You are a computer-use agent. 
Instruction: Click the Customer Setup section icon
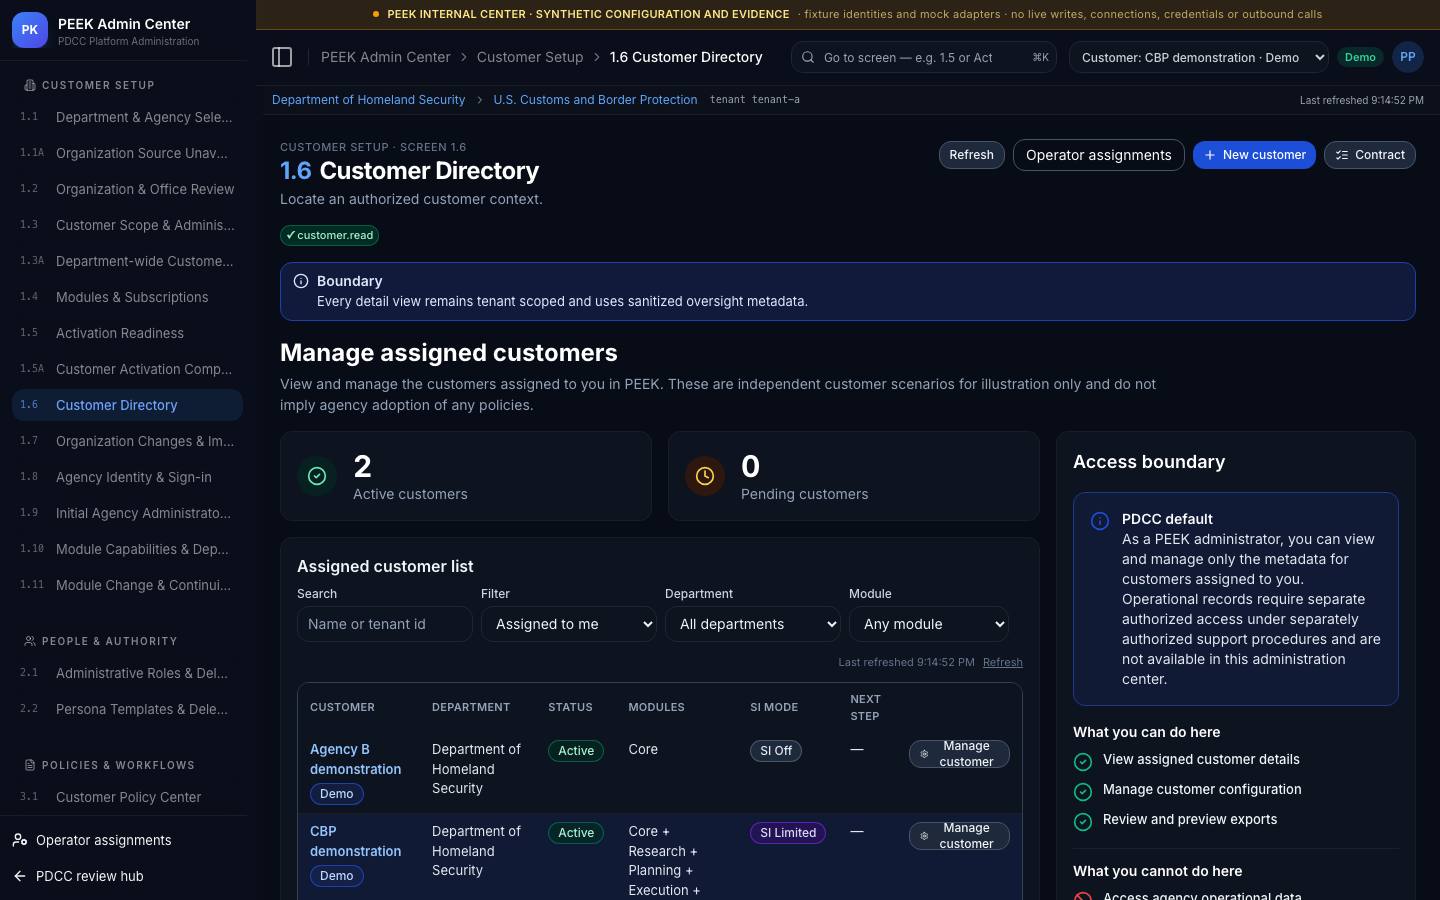coord(30,85)
